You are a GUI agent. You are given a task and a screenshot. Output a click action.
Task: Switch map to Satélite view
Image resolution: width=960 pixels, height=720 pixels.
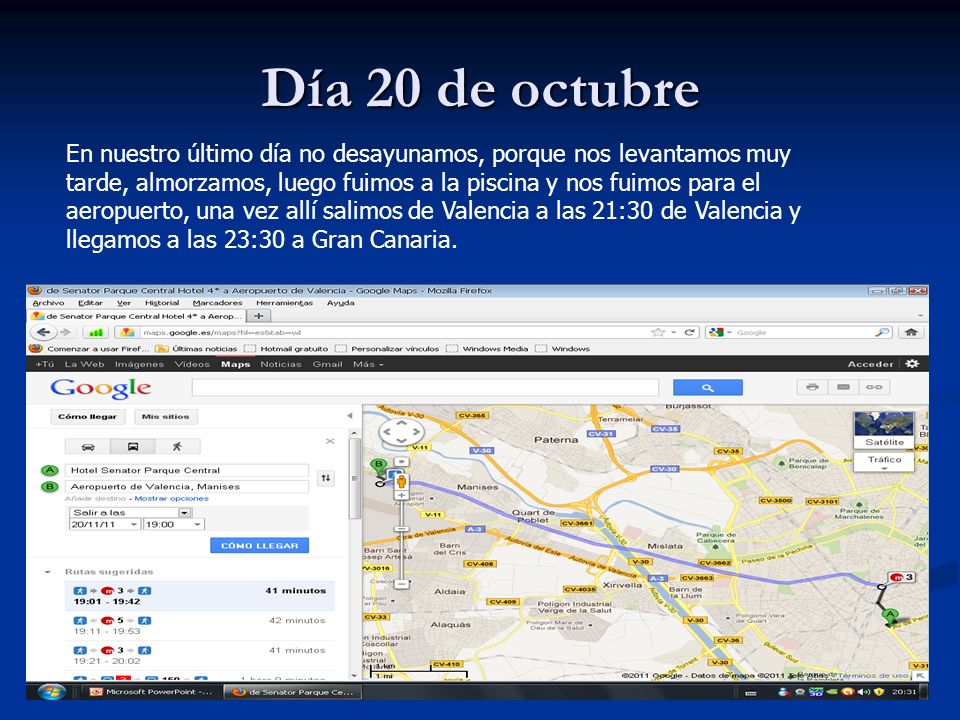pos(884,430)
